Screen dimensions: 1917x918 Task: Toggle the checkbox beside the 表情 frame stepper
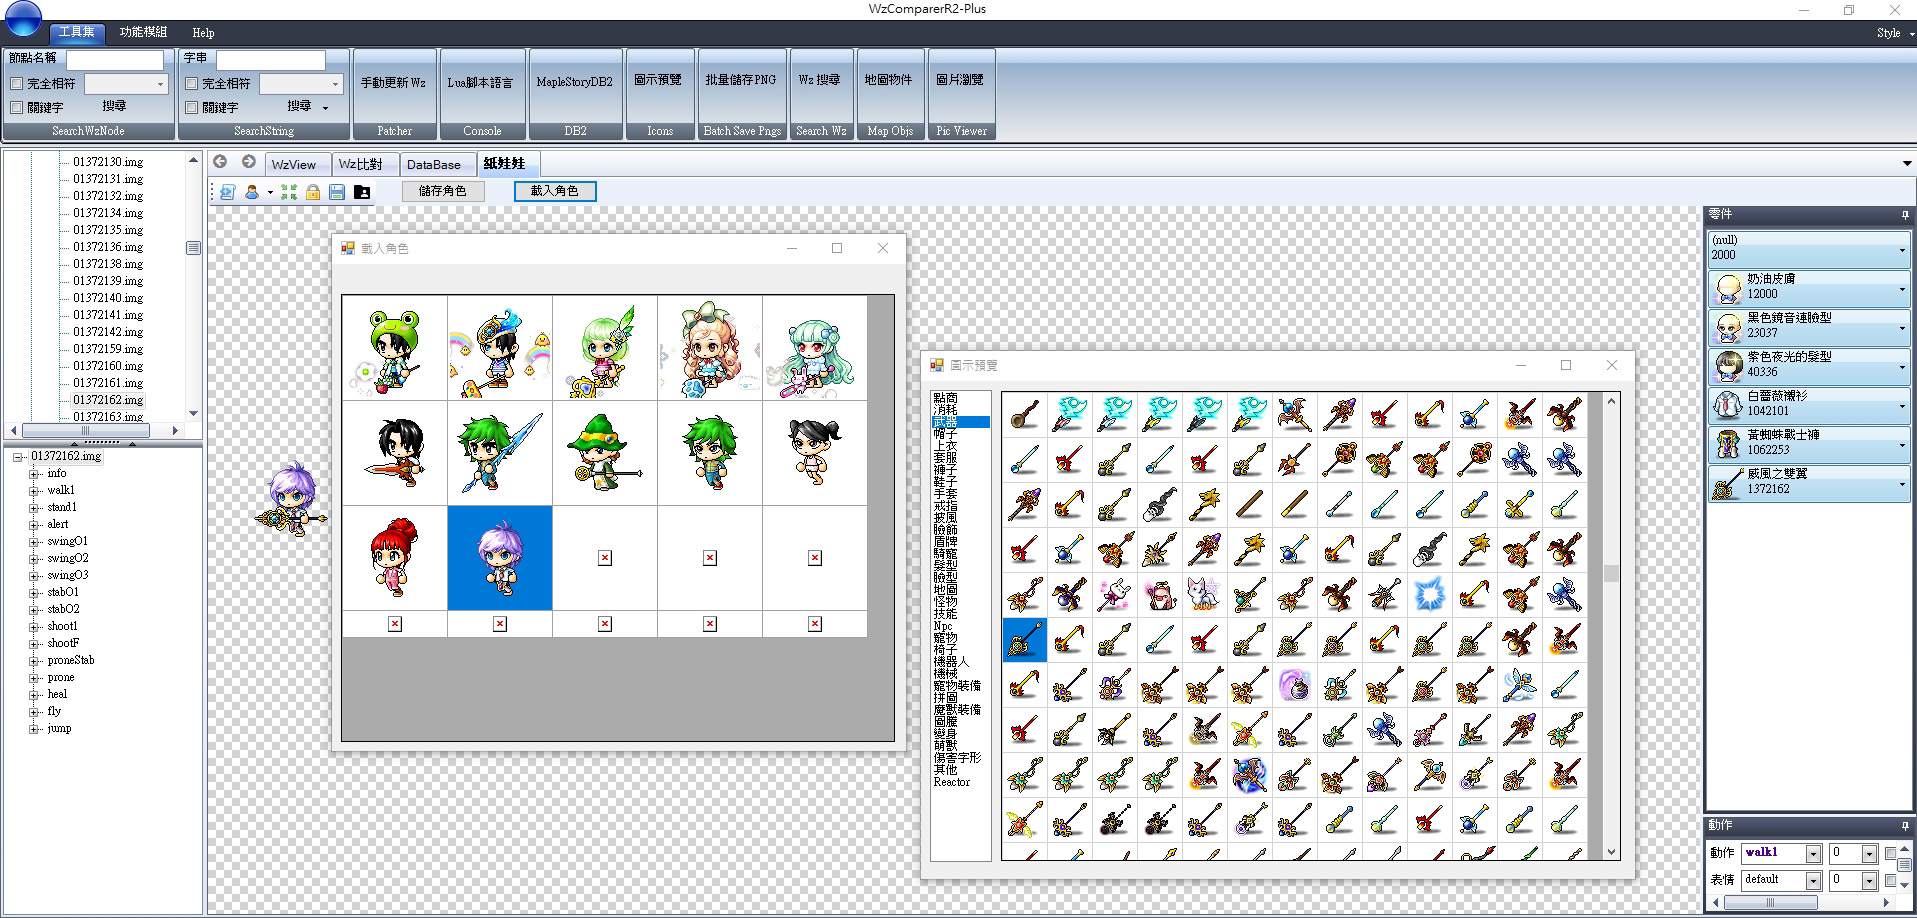(1890, 880)
